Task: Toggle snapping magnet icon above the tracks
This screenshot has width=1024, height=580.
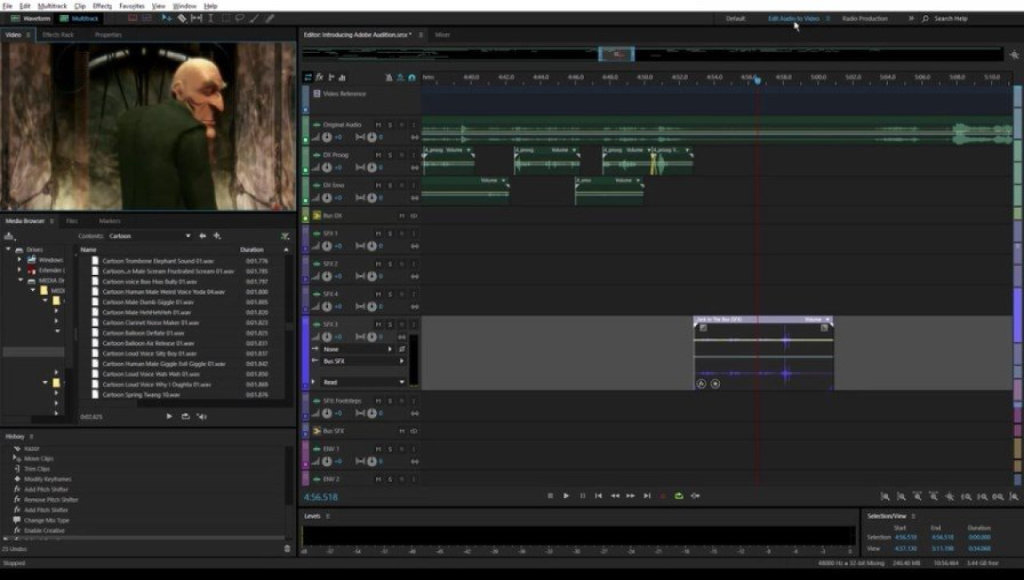Action: click(x=412, y=77)
